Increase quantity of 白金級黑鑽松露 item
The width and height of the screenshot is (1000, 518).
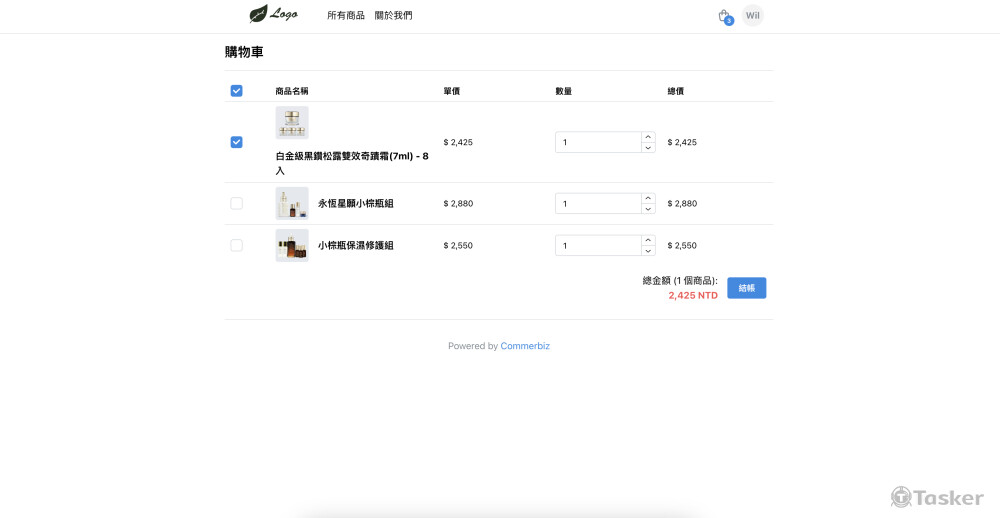[x=648, y=137]
